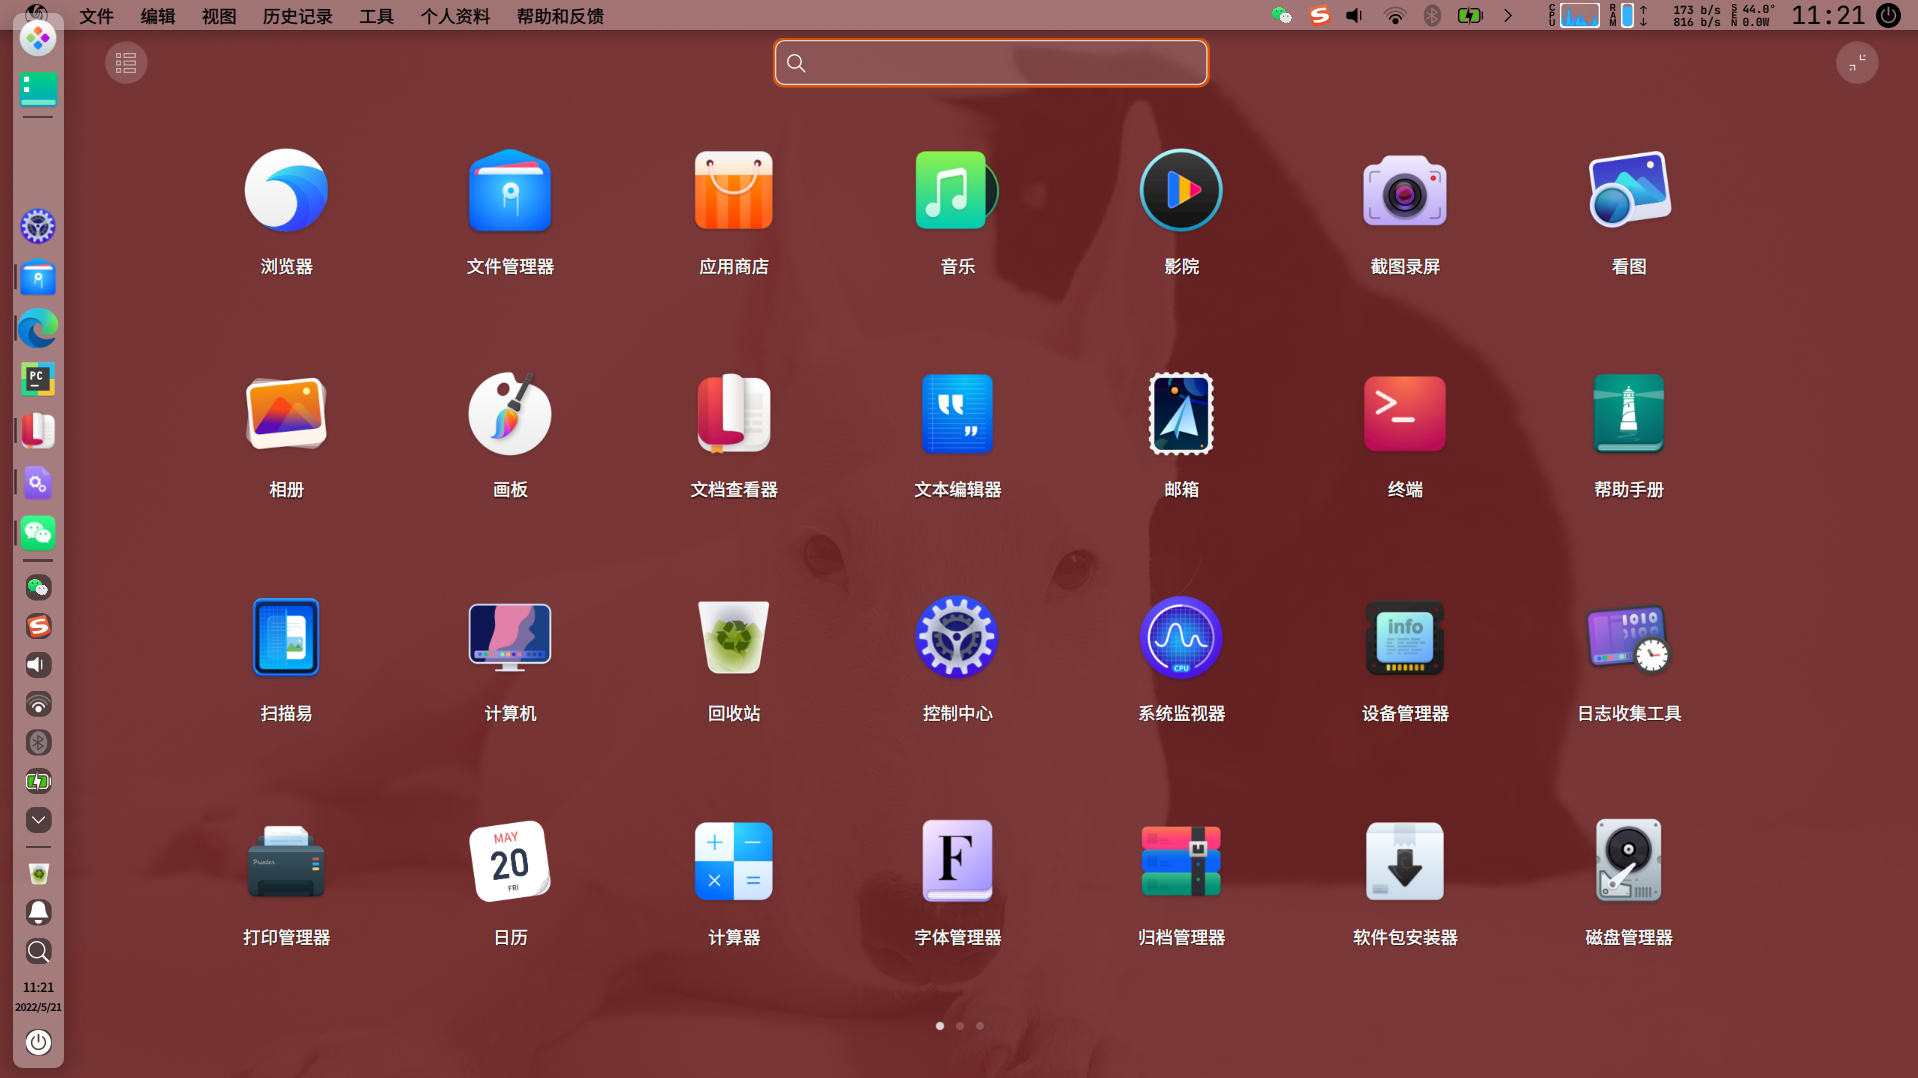Viewport: 1918px width, 1078px height.
Task: Open the 字体管理器 font manager
Action: pyautogui.click(x=957, y=861)
